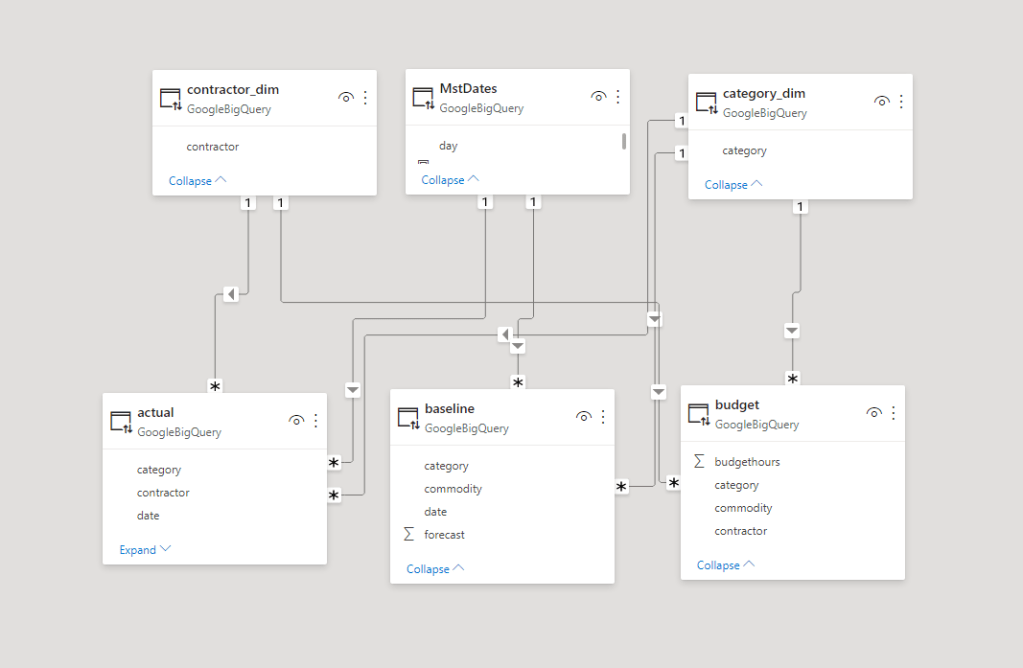Select the day field in MstDates
1023x668 pixels.
click(x=447, y=145)
